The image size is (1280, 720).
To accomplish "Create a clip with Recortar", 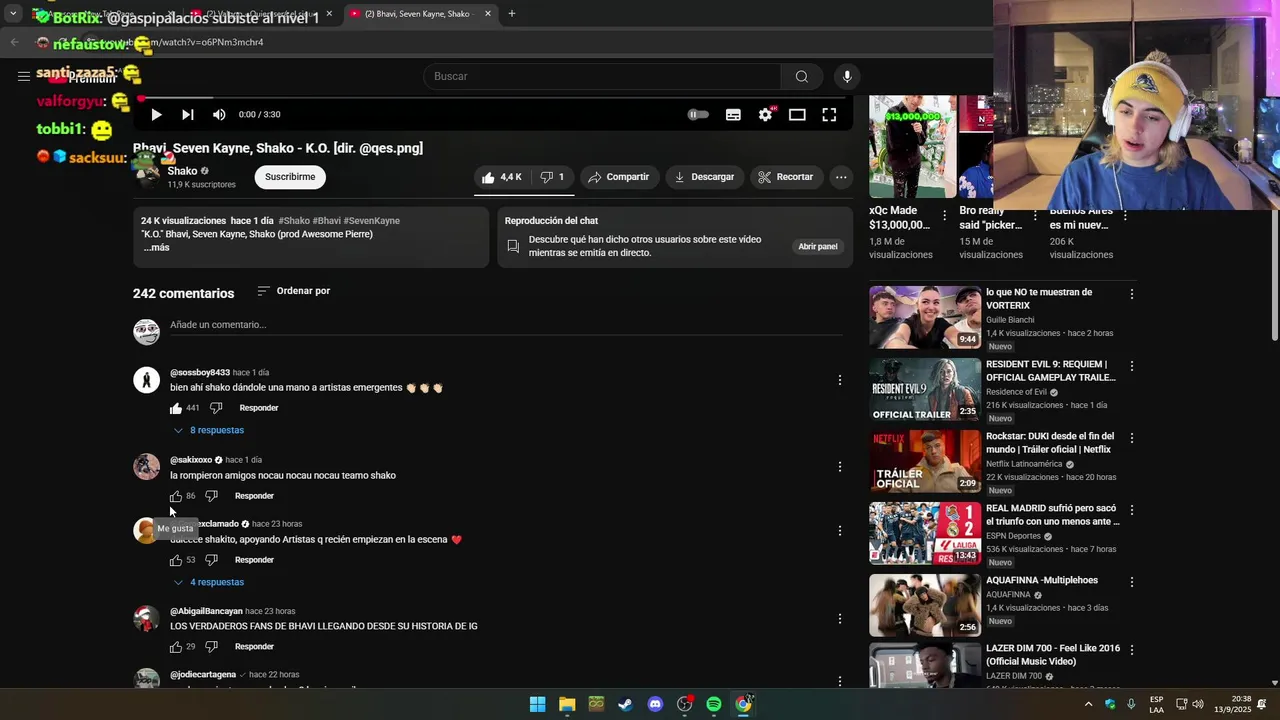I will [x=785, y=177].
